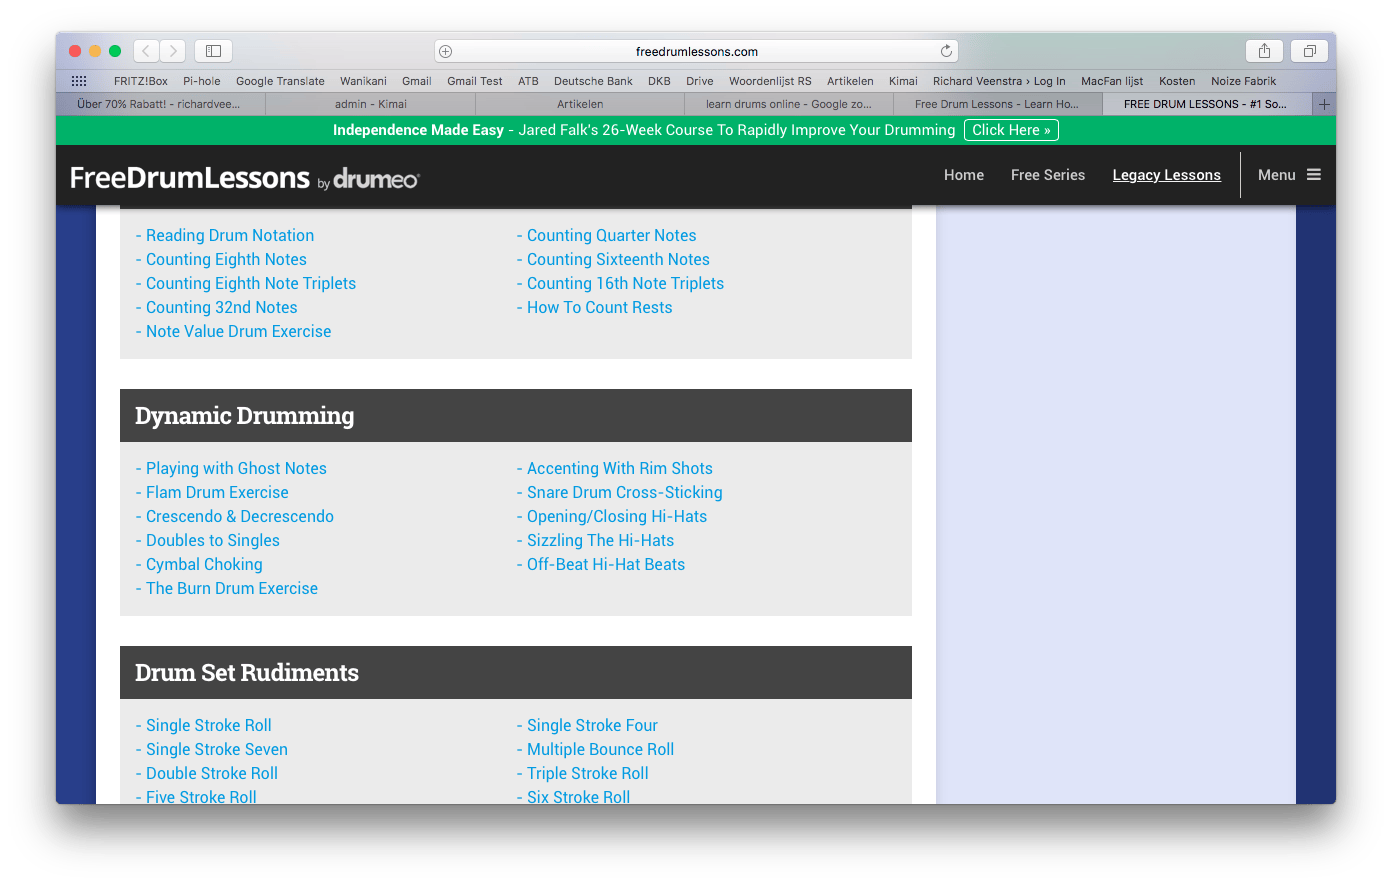This screenshot has height=884, width=1392.
Task: Toggle the Safari sidebar button
Action: [x=213, y=51]
